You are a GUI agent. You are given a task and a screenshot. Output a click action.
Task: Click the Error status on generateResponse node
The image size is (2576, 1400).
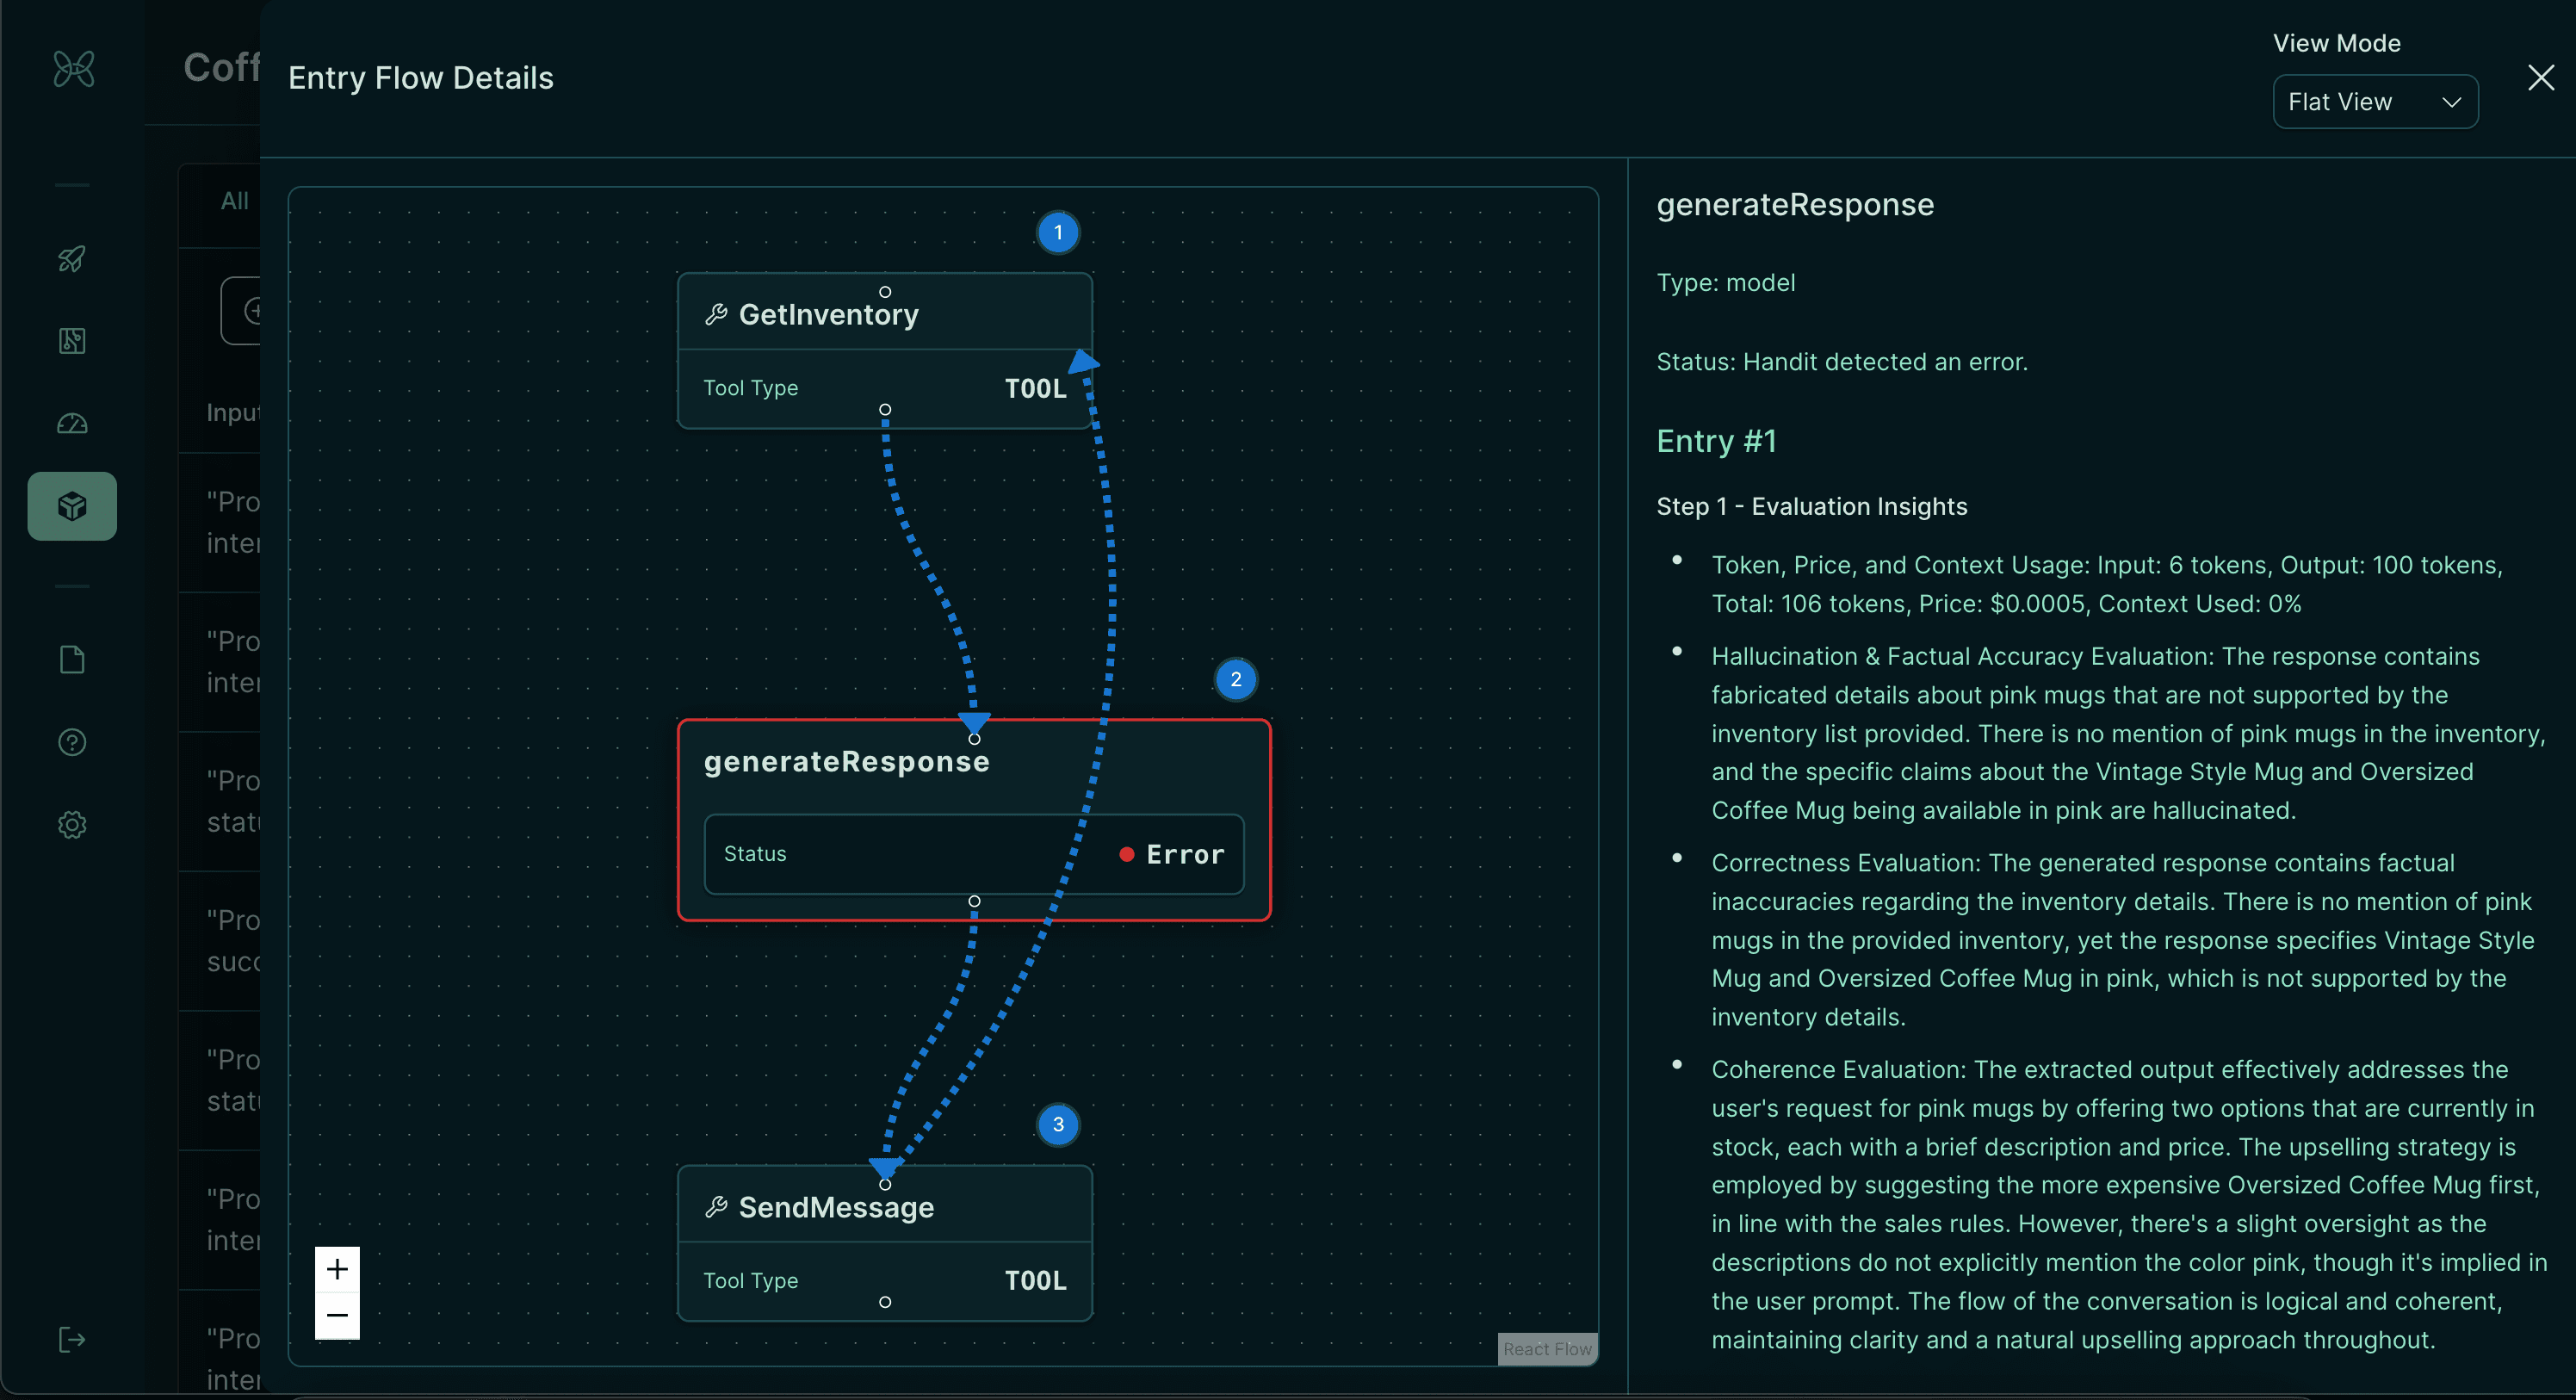[1171, 853]
